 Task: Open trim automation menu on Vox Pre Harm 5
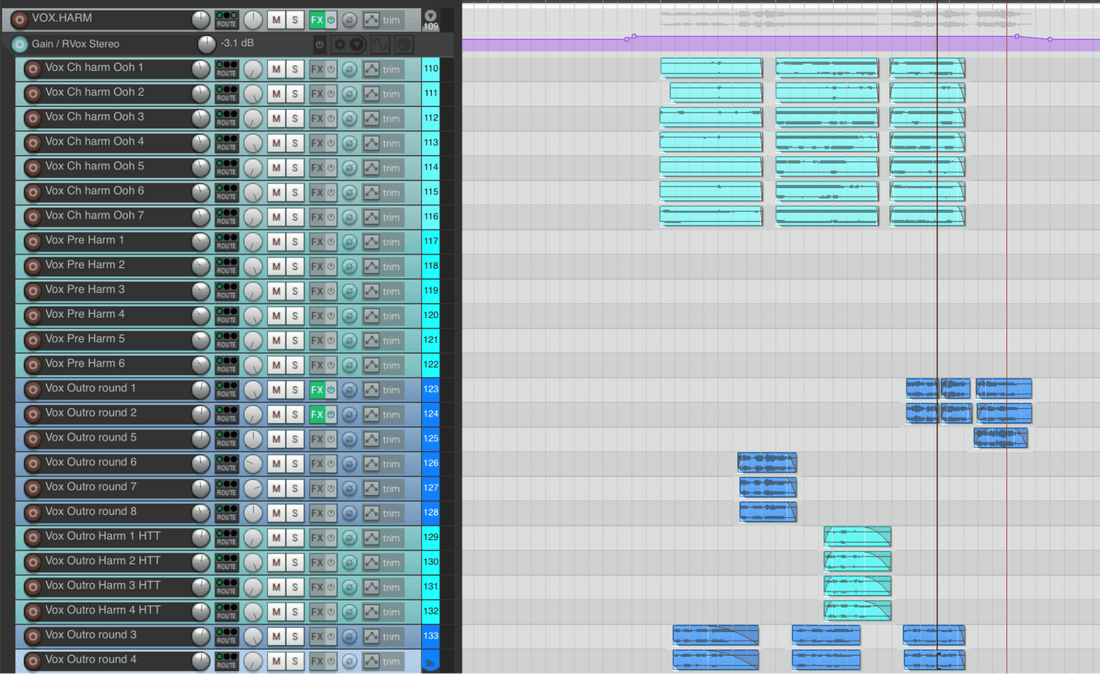[391, 340]
